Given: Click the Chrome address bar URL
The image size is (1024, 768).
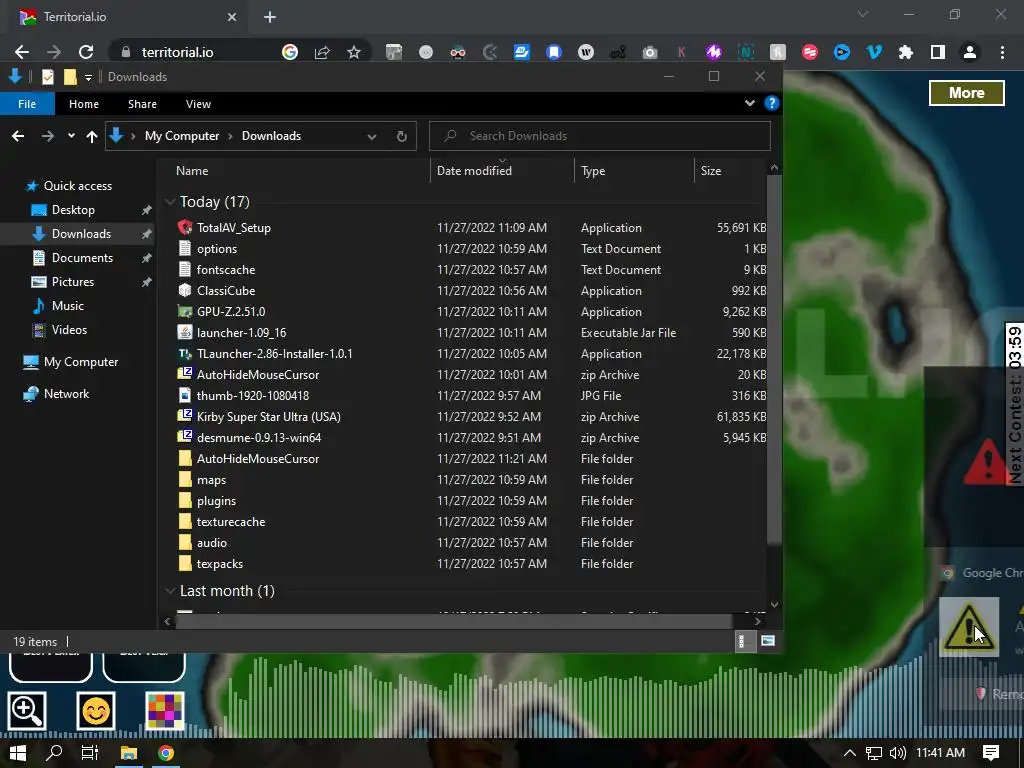Looking at the screenshot, I should 177,52.
